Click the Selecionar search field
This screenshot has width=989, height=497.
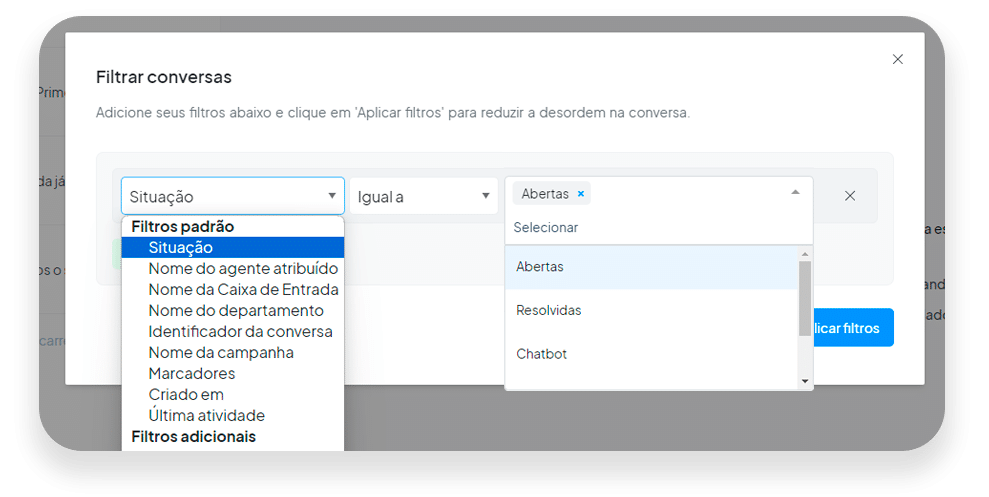[658, 228]
